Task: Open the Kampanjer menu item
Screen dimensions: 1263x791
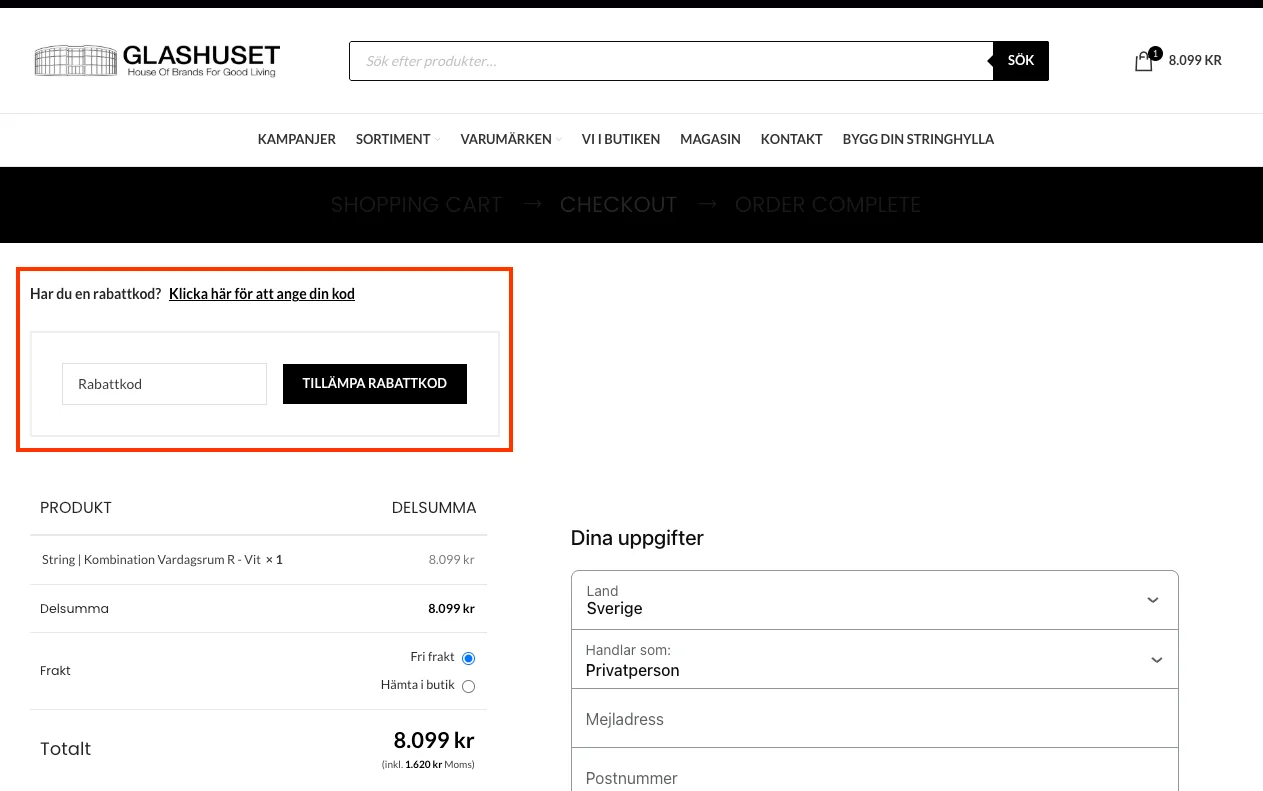Action: [x=296, y=139]
